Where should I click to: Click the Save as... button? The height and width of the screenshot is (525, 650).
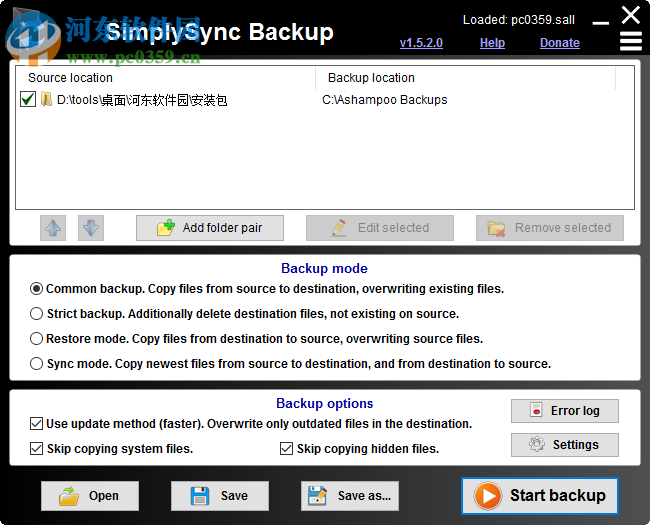350,496
